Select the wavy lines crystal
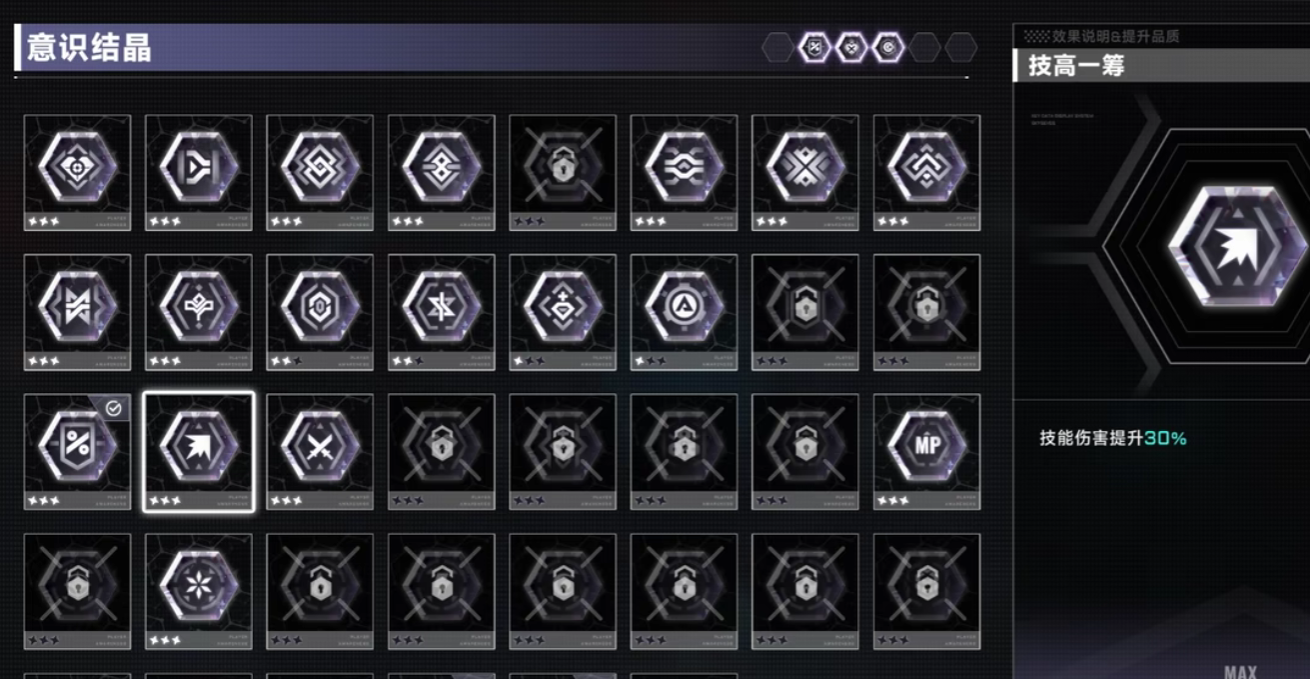1310x679 pixels. 684,172
